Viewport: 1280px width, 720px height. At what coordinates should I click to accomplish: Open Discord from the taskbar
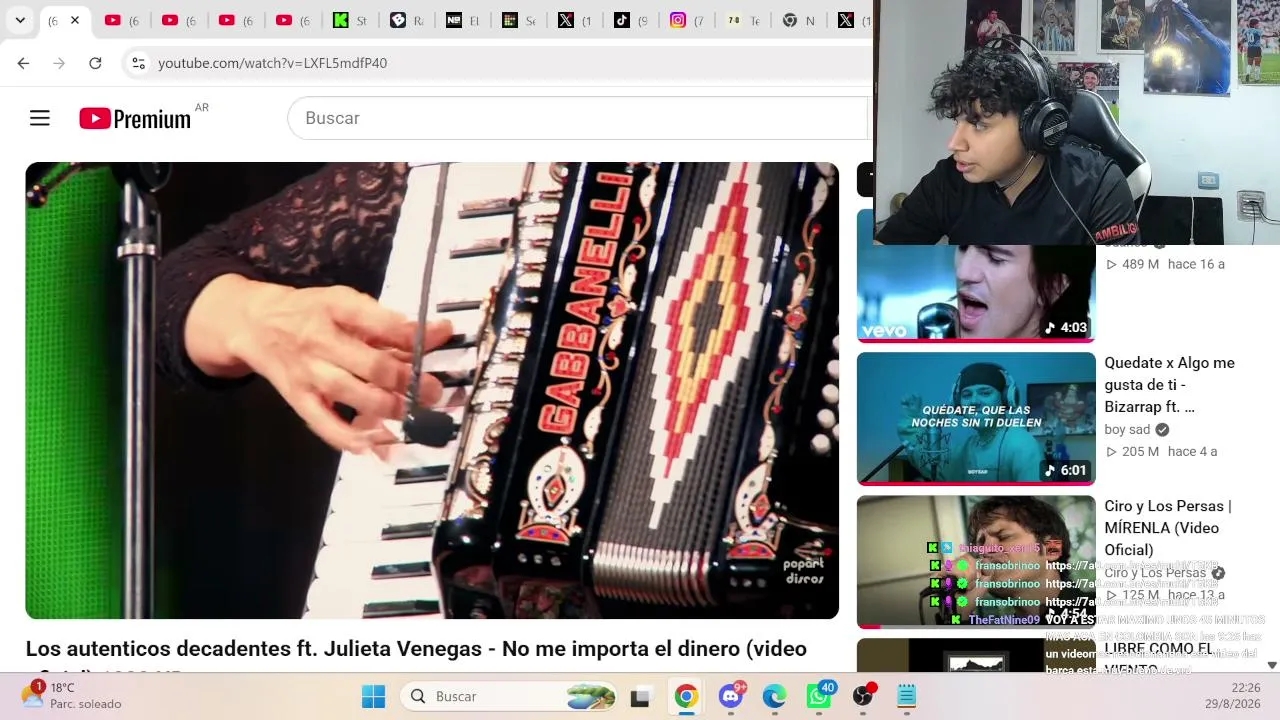(x=732, y=696)
